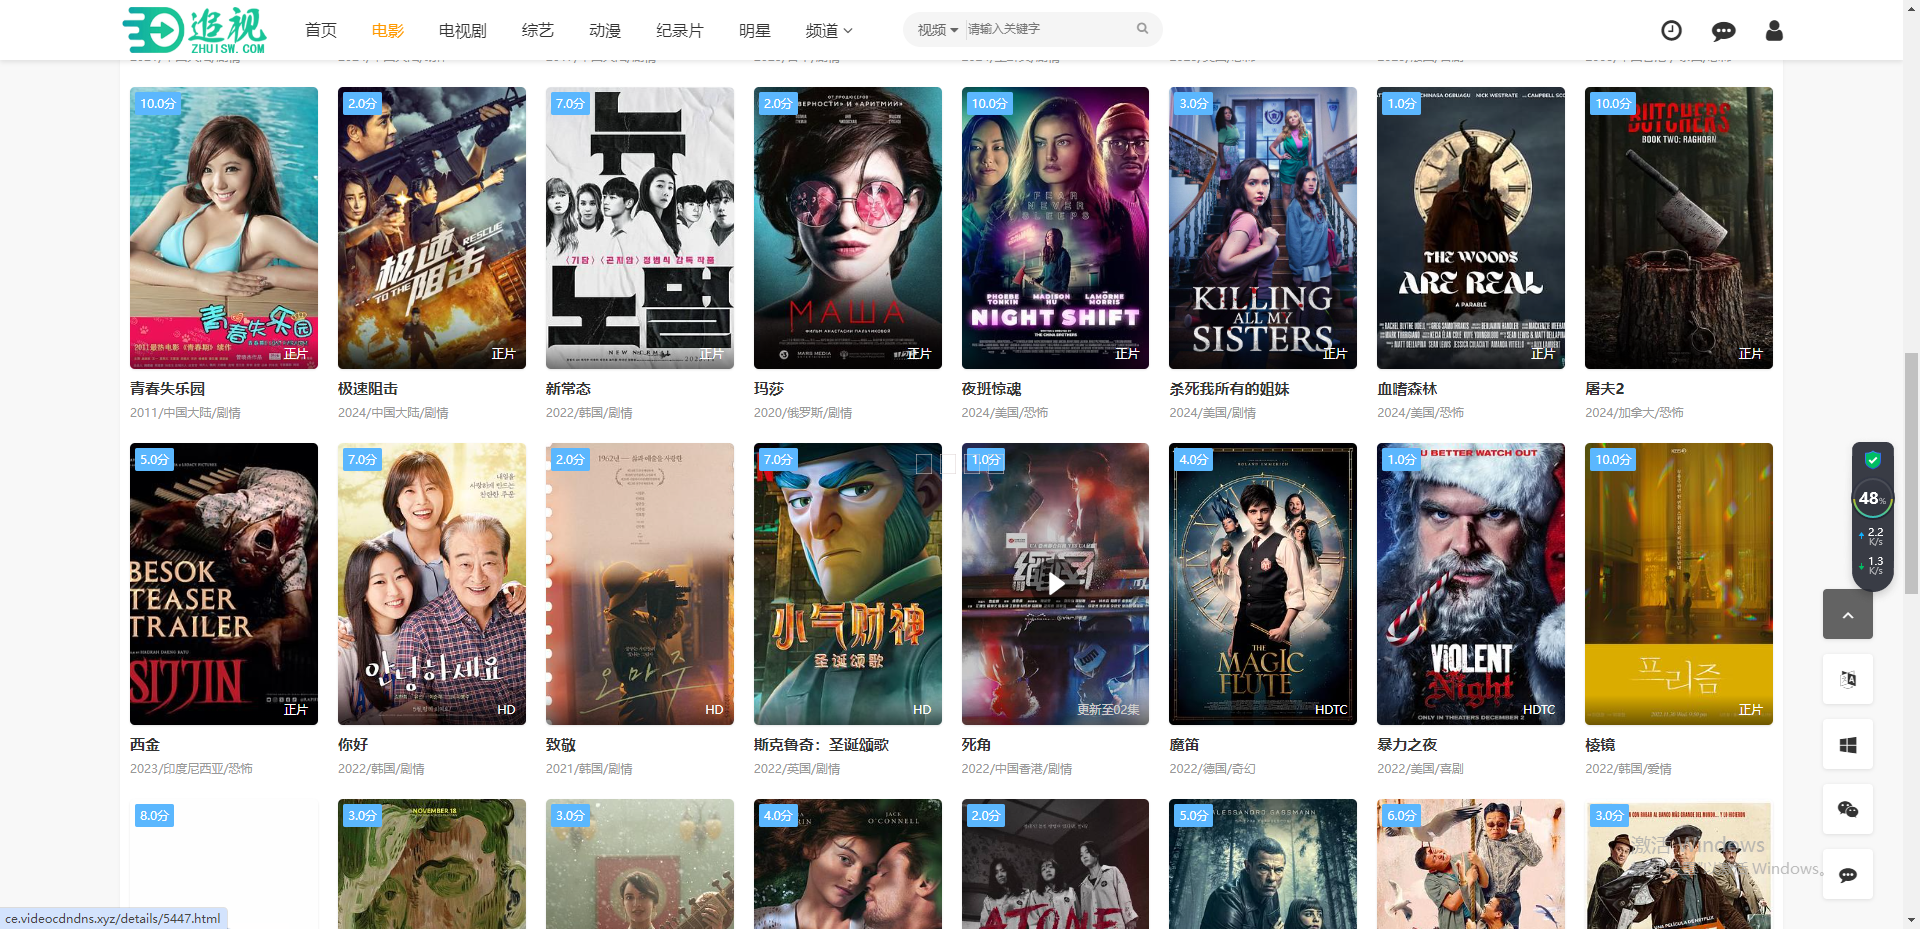1920x929 pixels.
Task: Click the 极速阻击 action poster thumbnail
Action: click(x=432, y=228)
